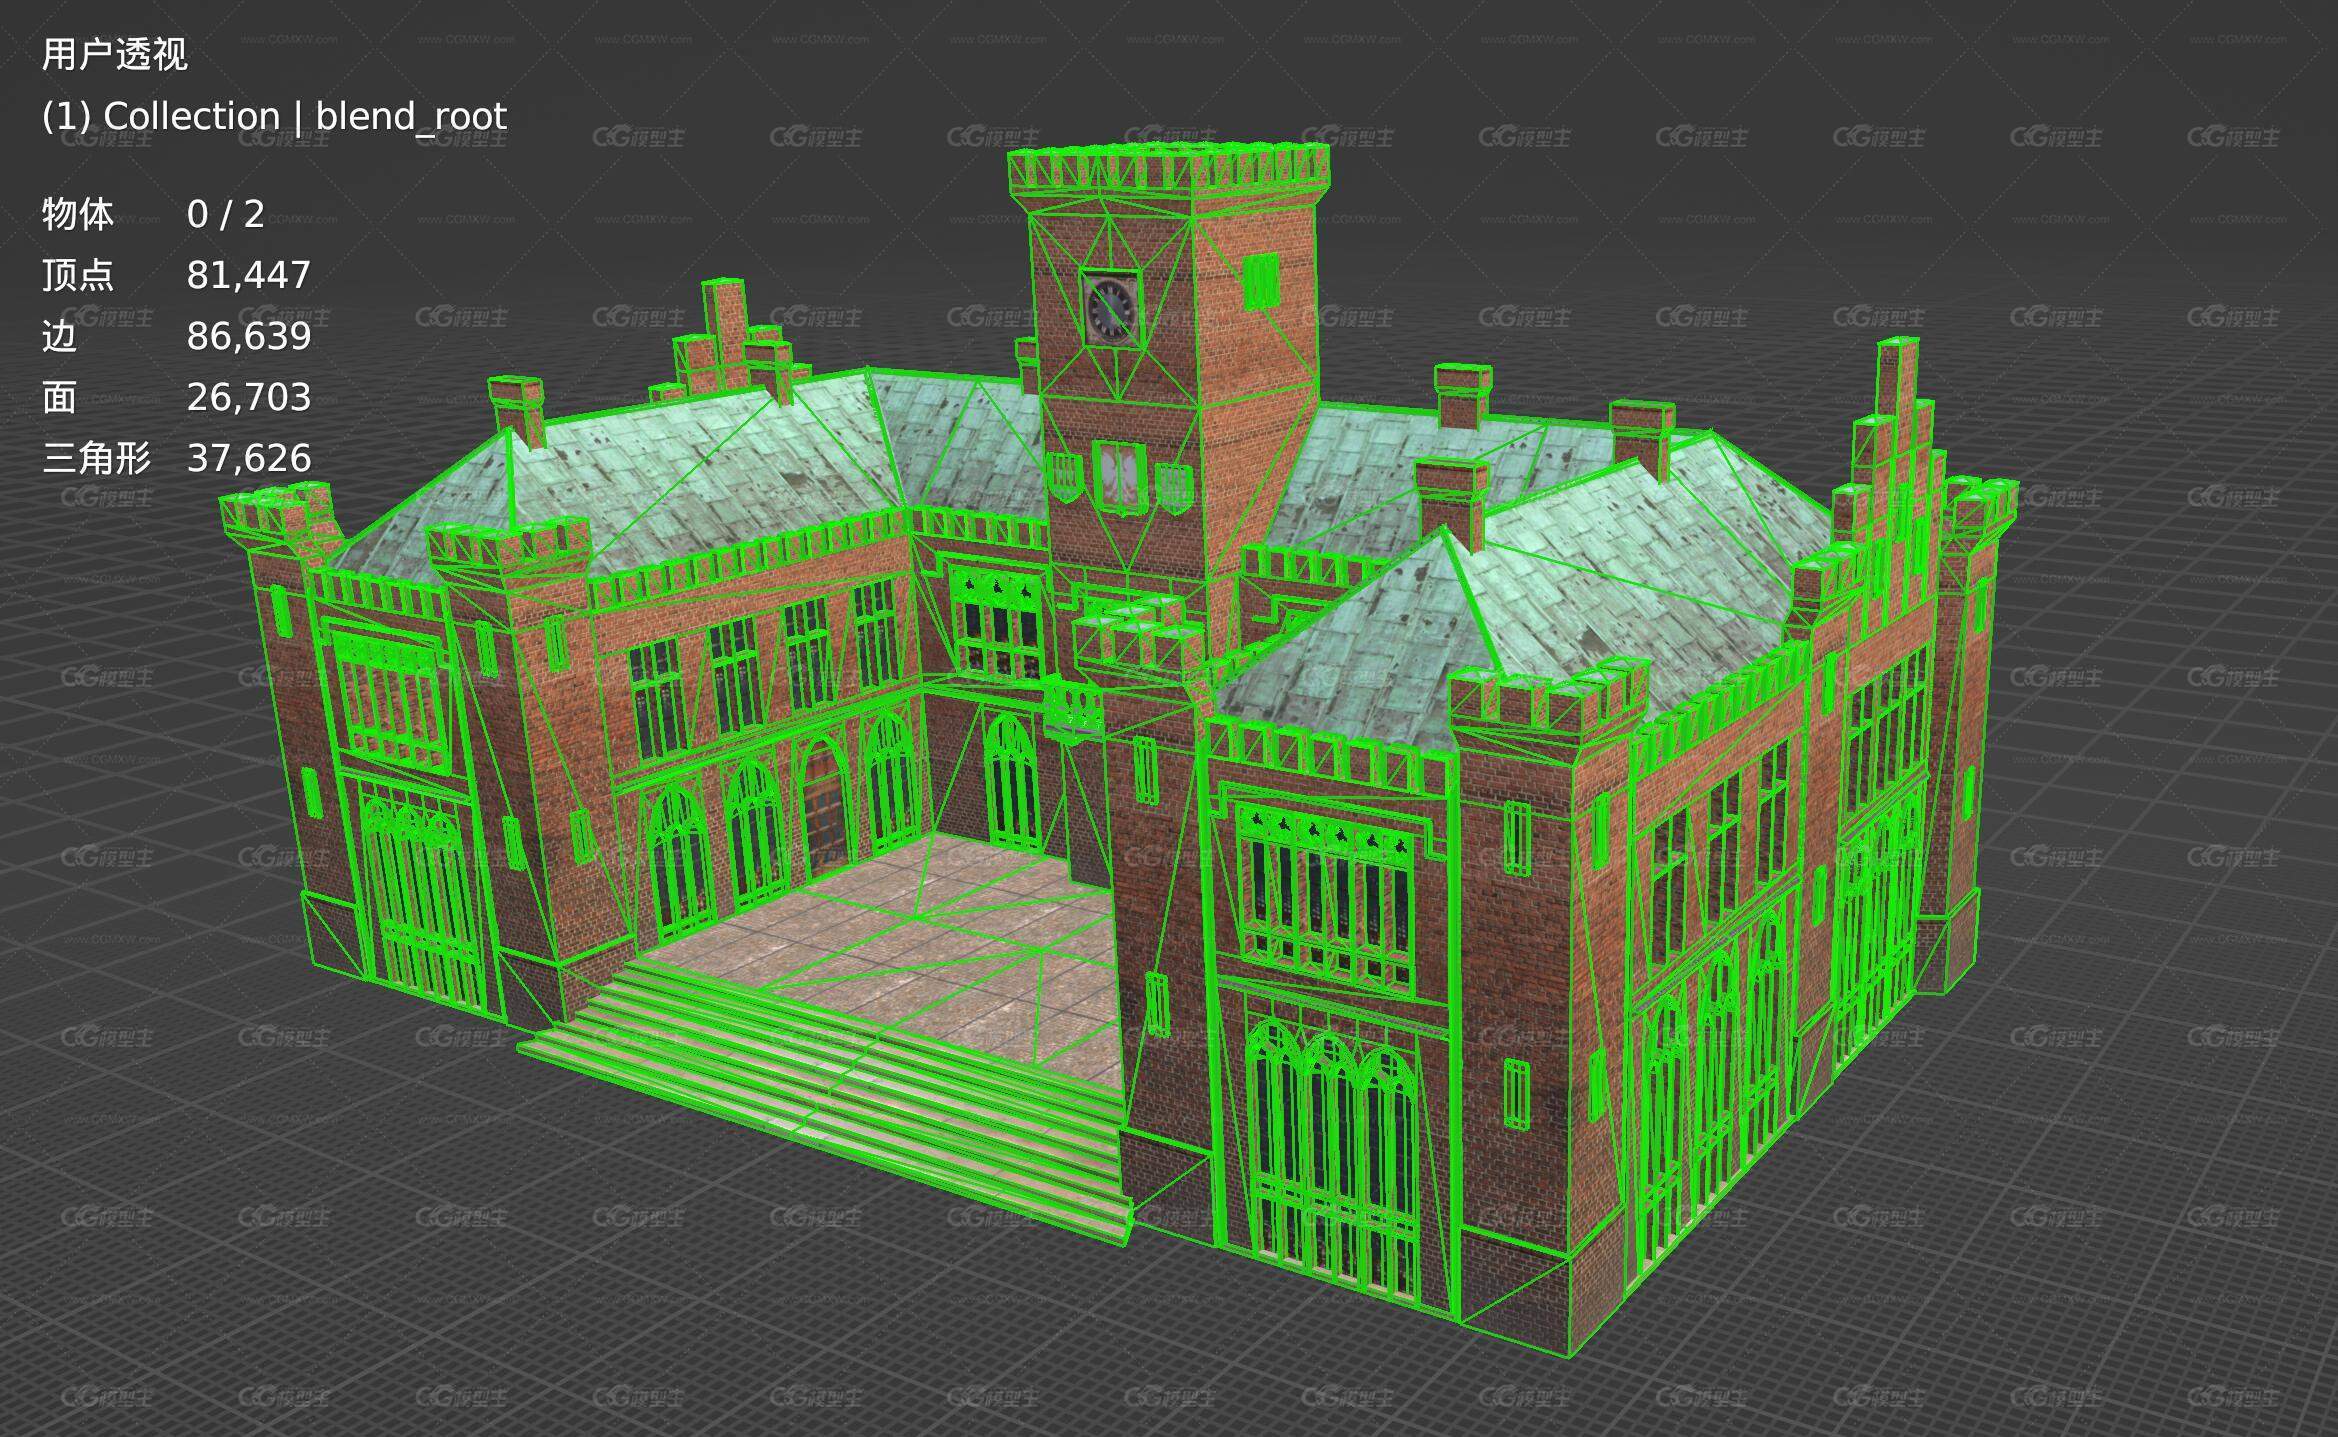Click the '面' face count 26,703
Viewport: 2338px width, 1437px height.
point(249,397)
